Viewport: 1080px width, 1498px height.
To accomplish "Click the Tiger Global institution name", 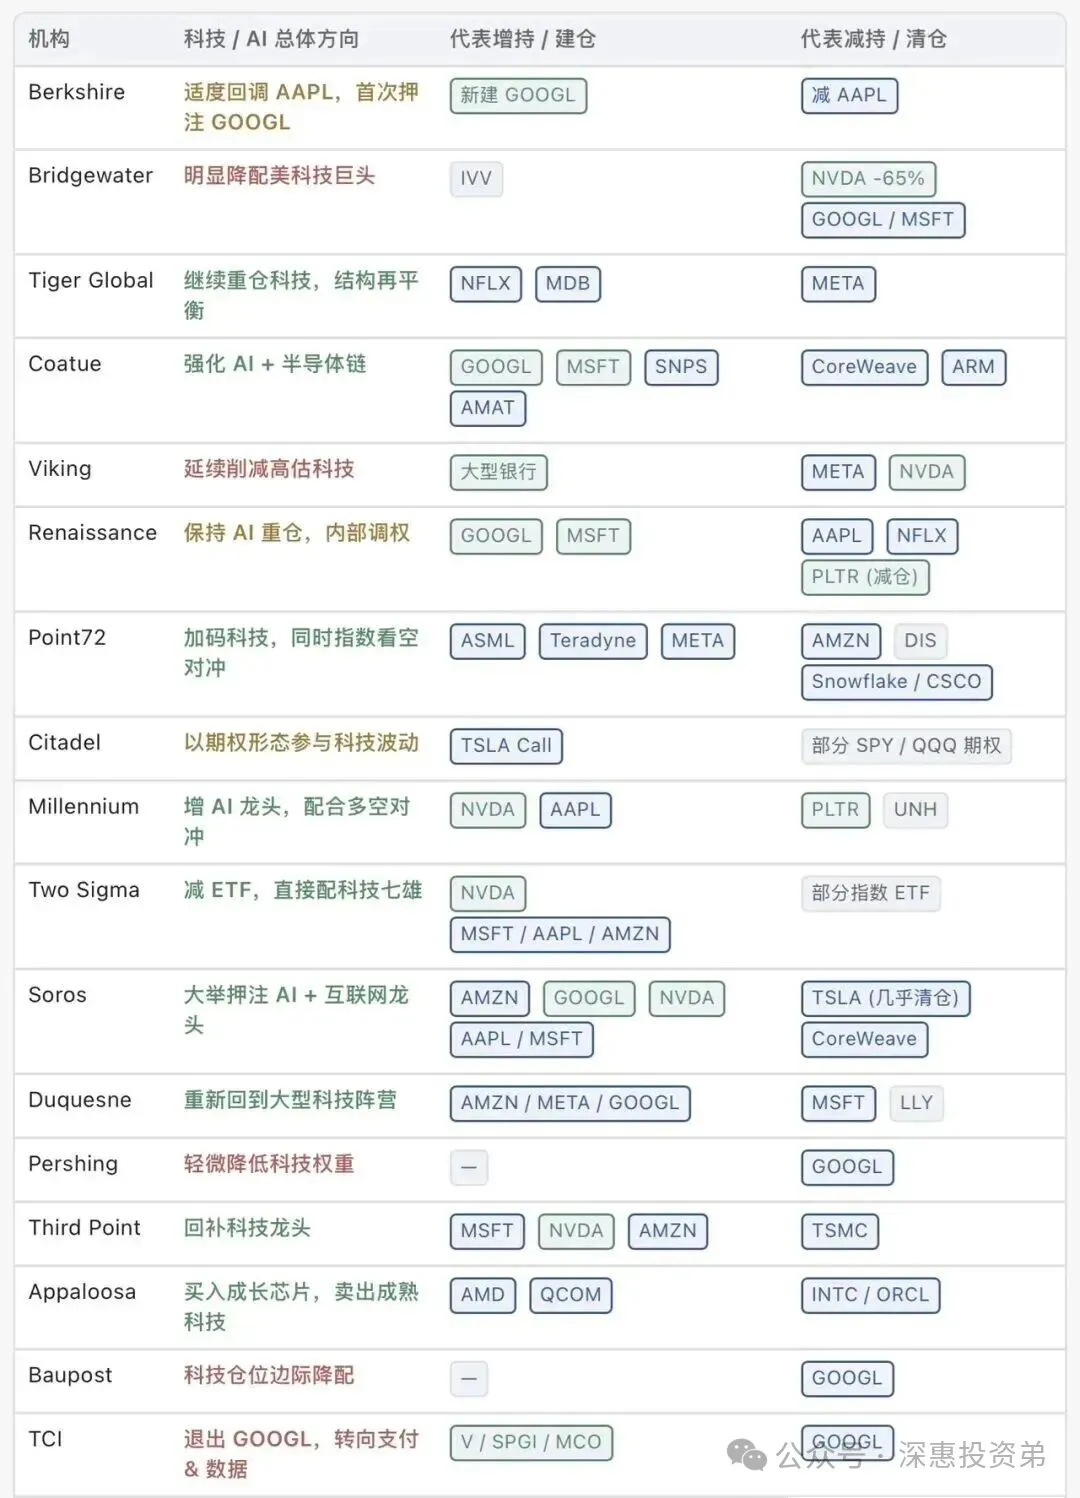I will pyautogui.click(x=91, y=281).
